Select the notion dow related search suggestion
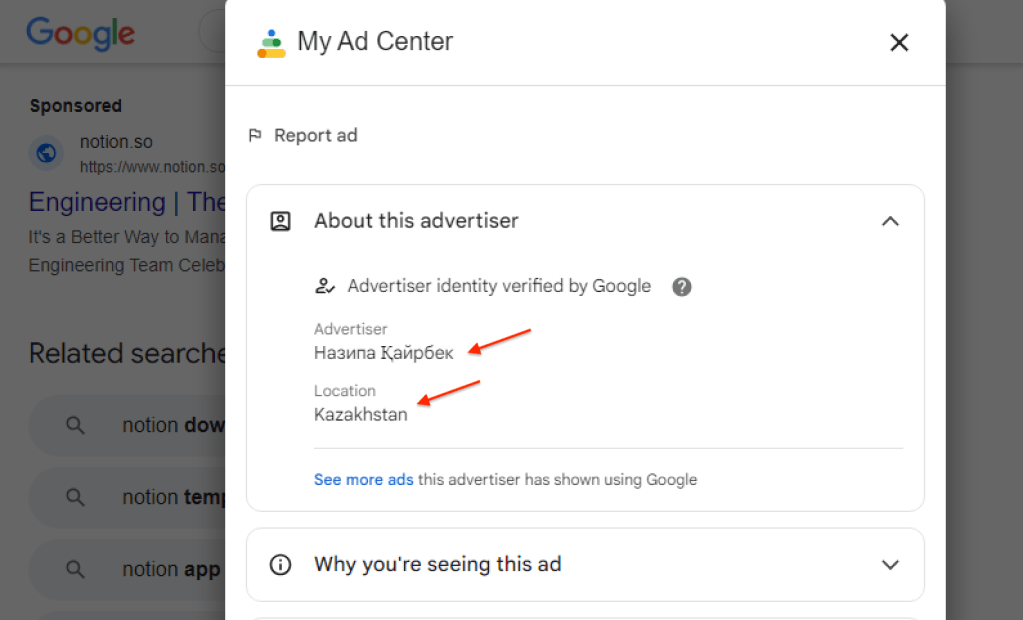 click(x=127, y=426)
